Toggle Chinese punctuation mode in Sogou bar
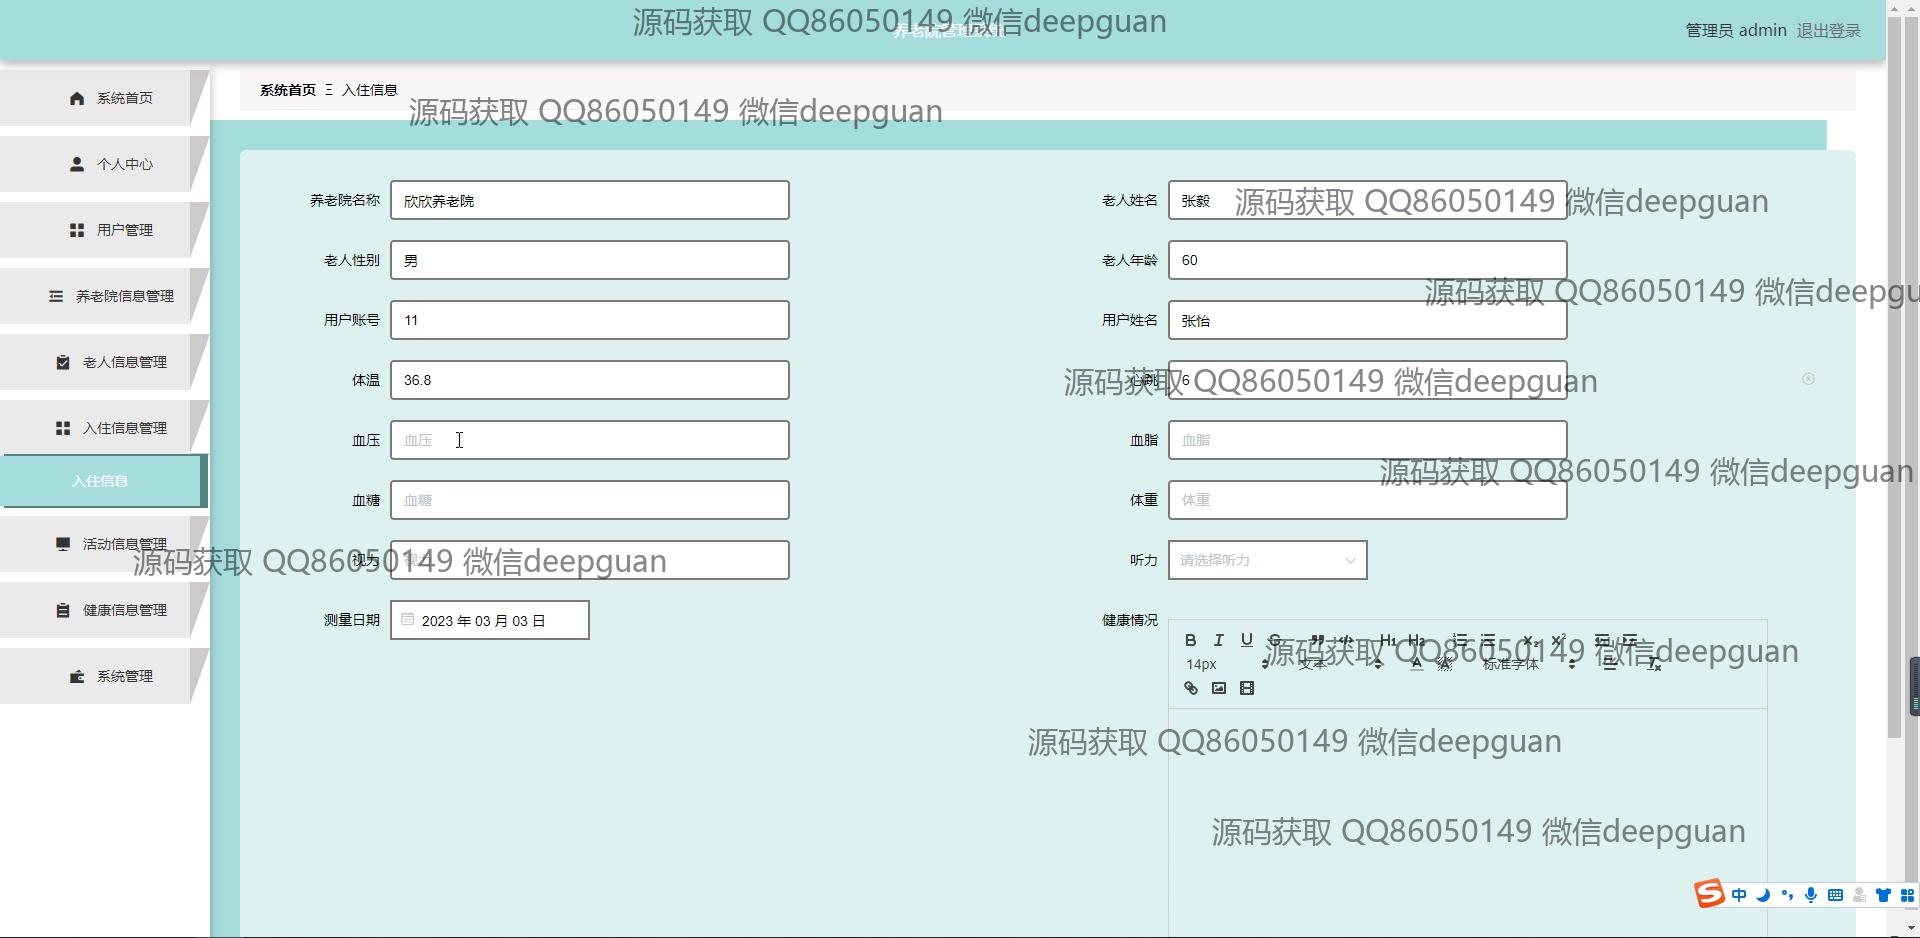 point(1787,895)
